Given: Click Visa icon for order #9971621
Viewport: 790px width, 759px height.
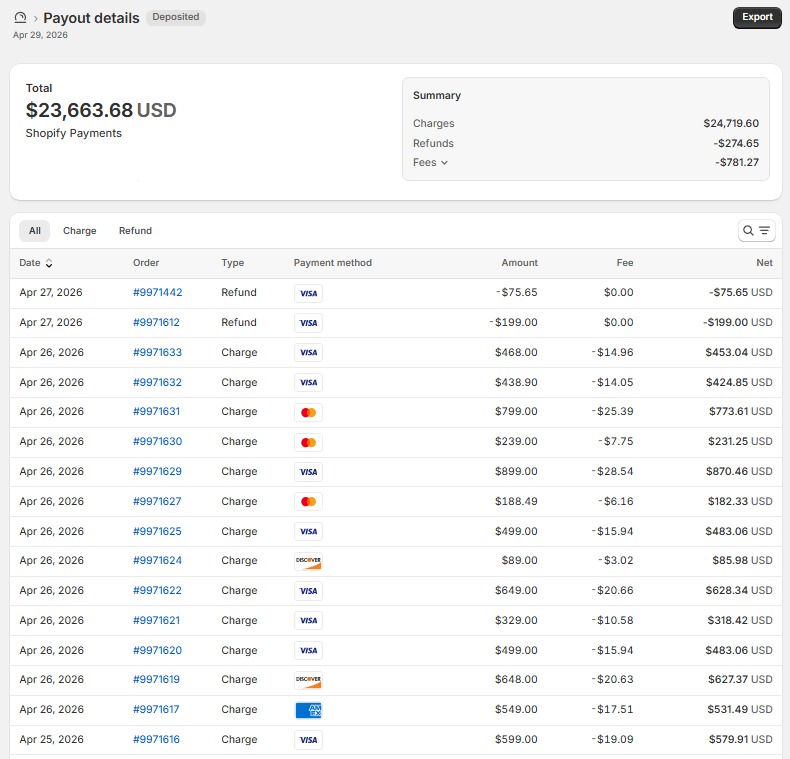Looking at the screenshot, I should (x=308, y=620).
